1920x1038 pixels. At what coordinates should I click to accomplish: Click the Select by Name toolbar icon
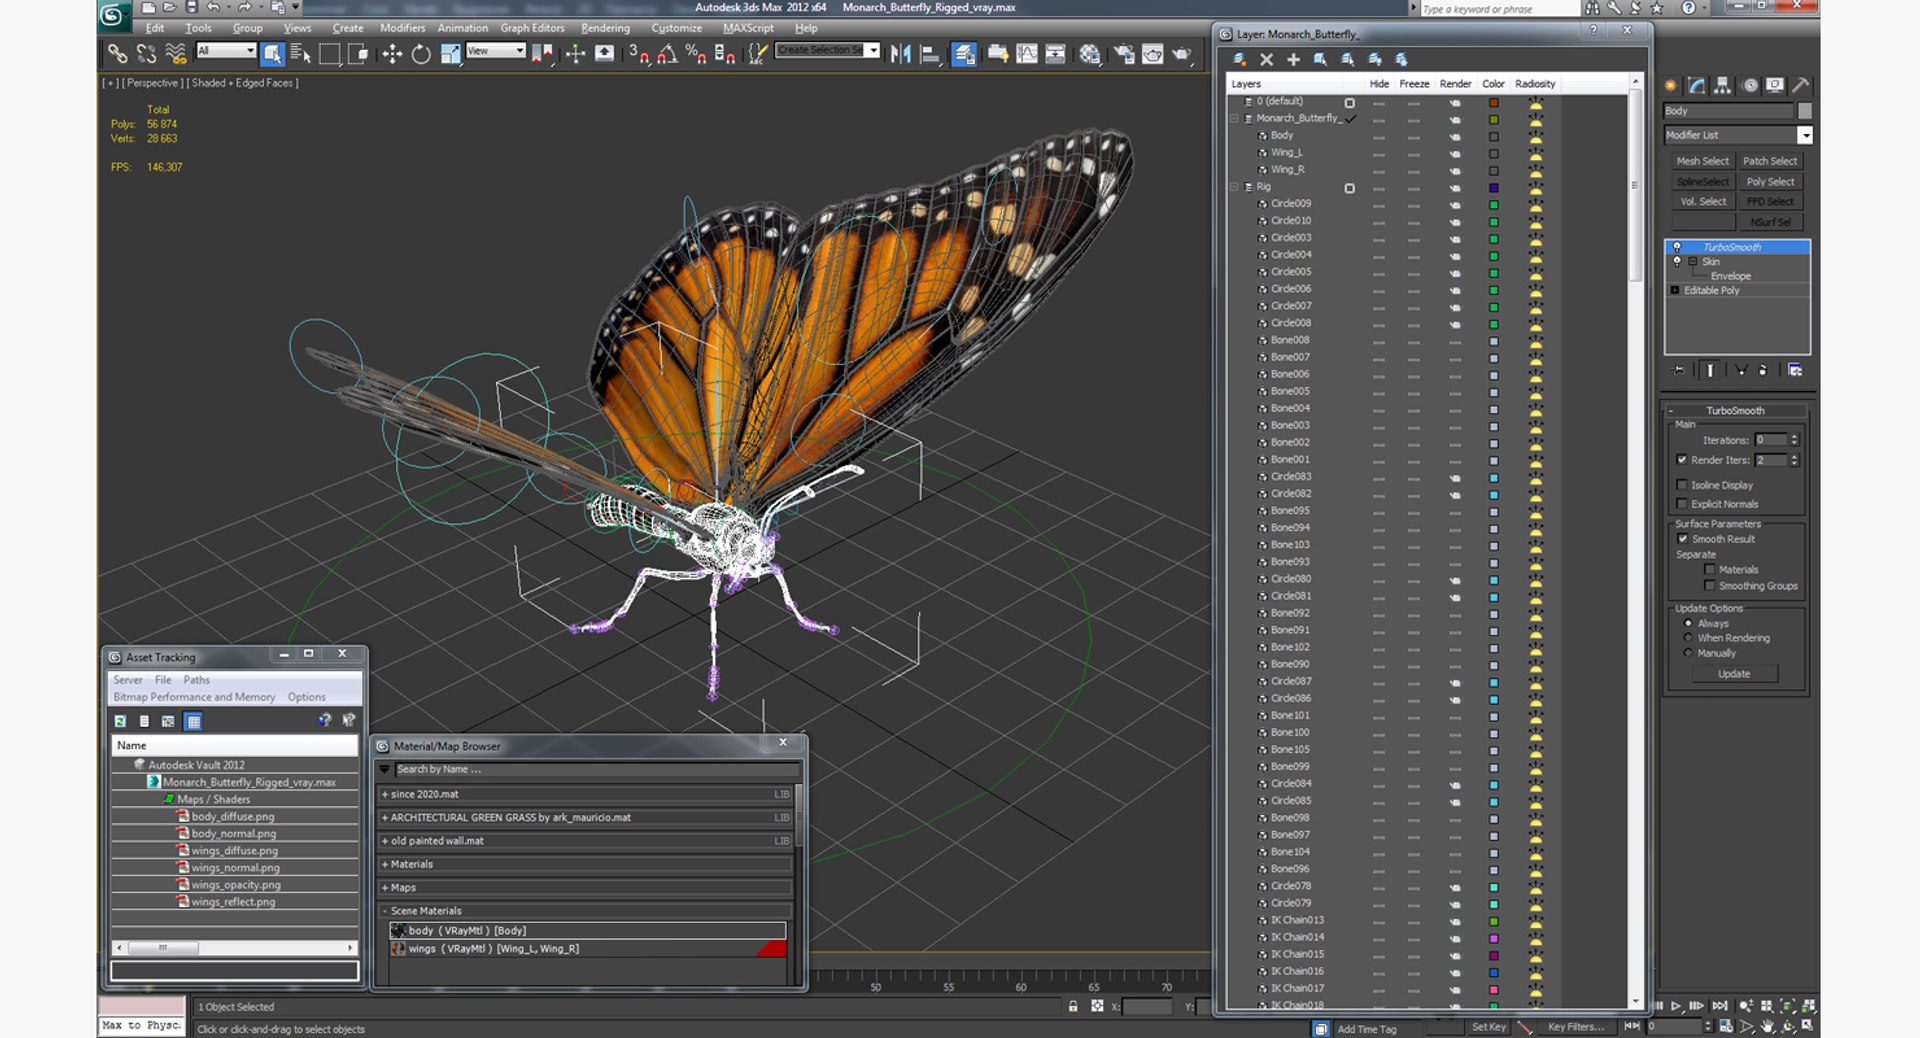[300, 53]
